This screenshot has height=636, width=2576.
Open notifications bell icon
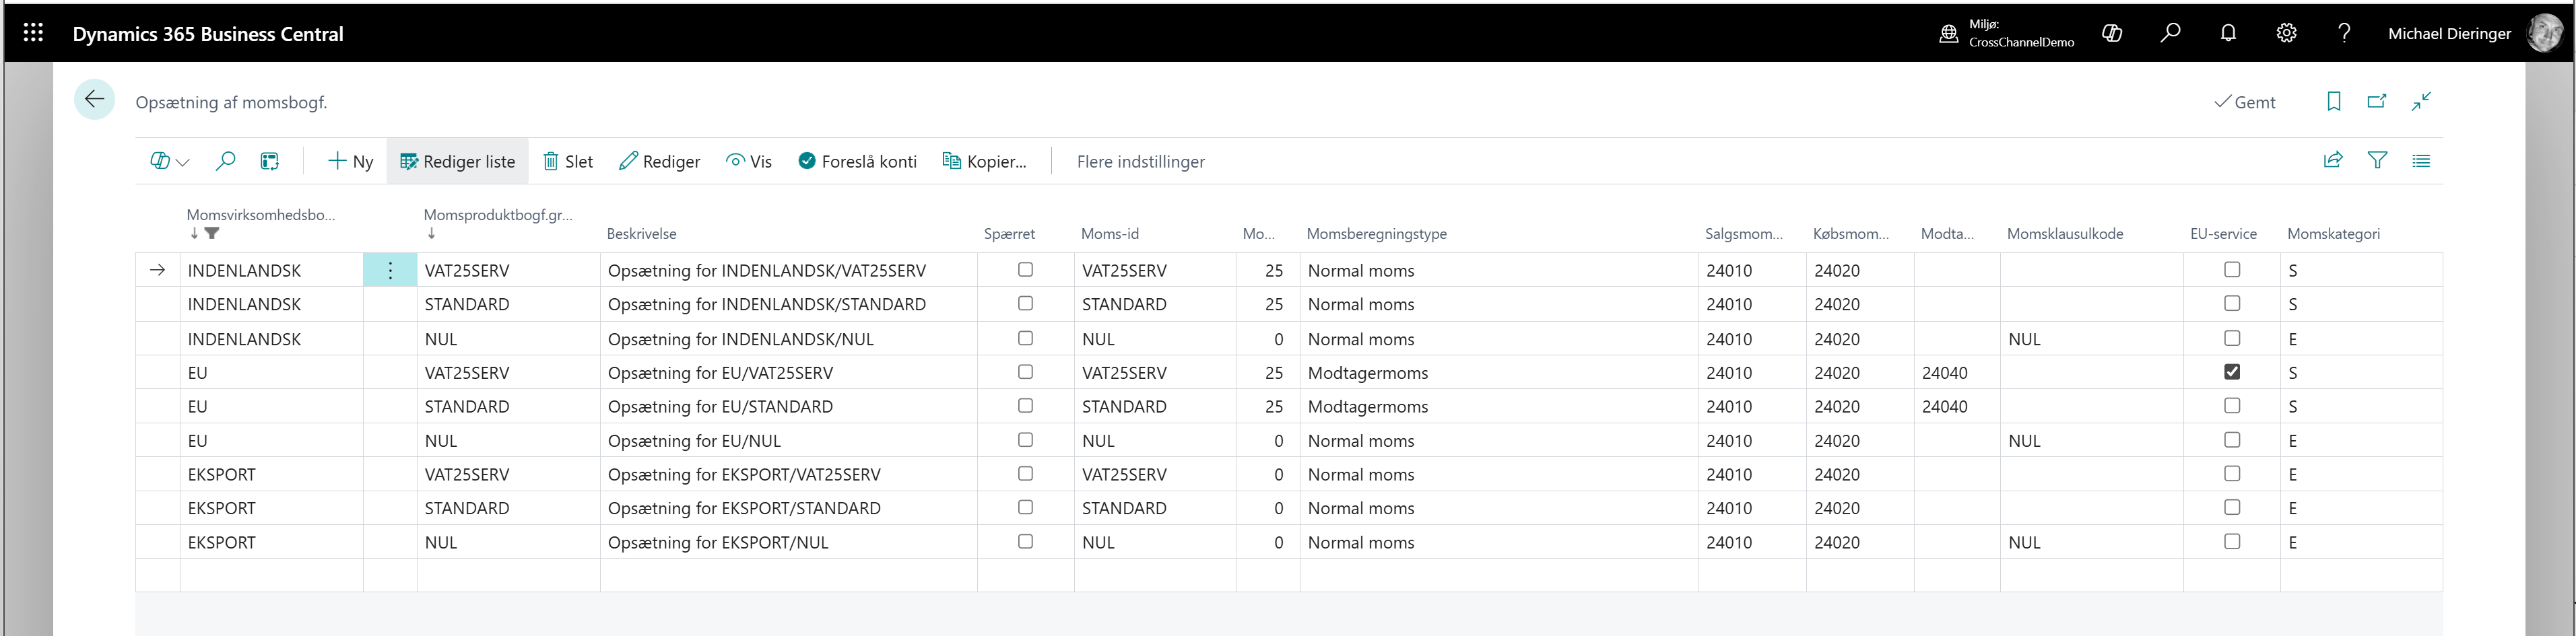[2228, 33]
